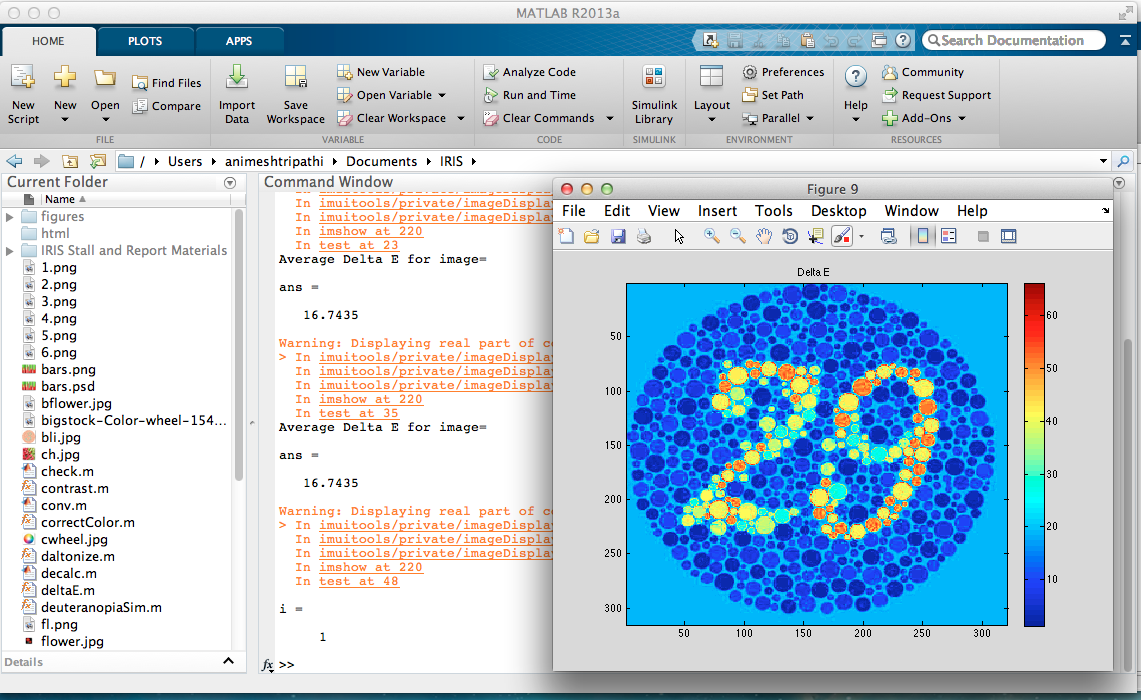Click the Print Figure icon

click(x=645, y=236)
